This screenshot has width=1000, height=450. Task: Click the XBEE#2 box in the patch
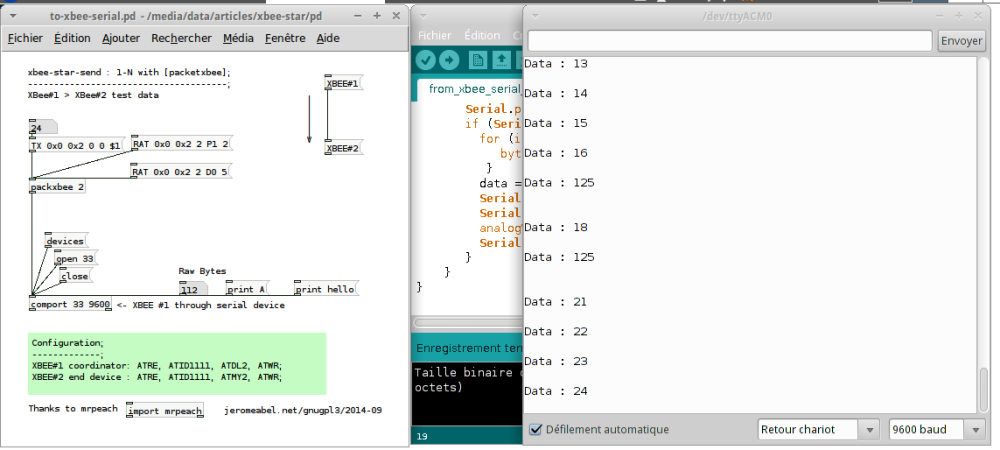point(343,148)
